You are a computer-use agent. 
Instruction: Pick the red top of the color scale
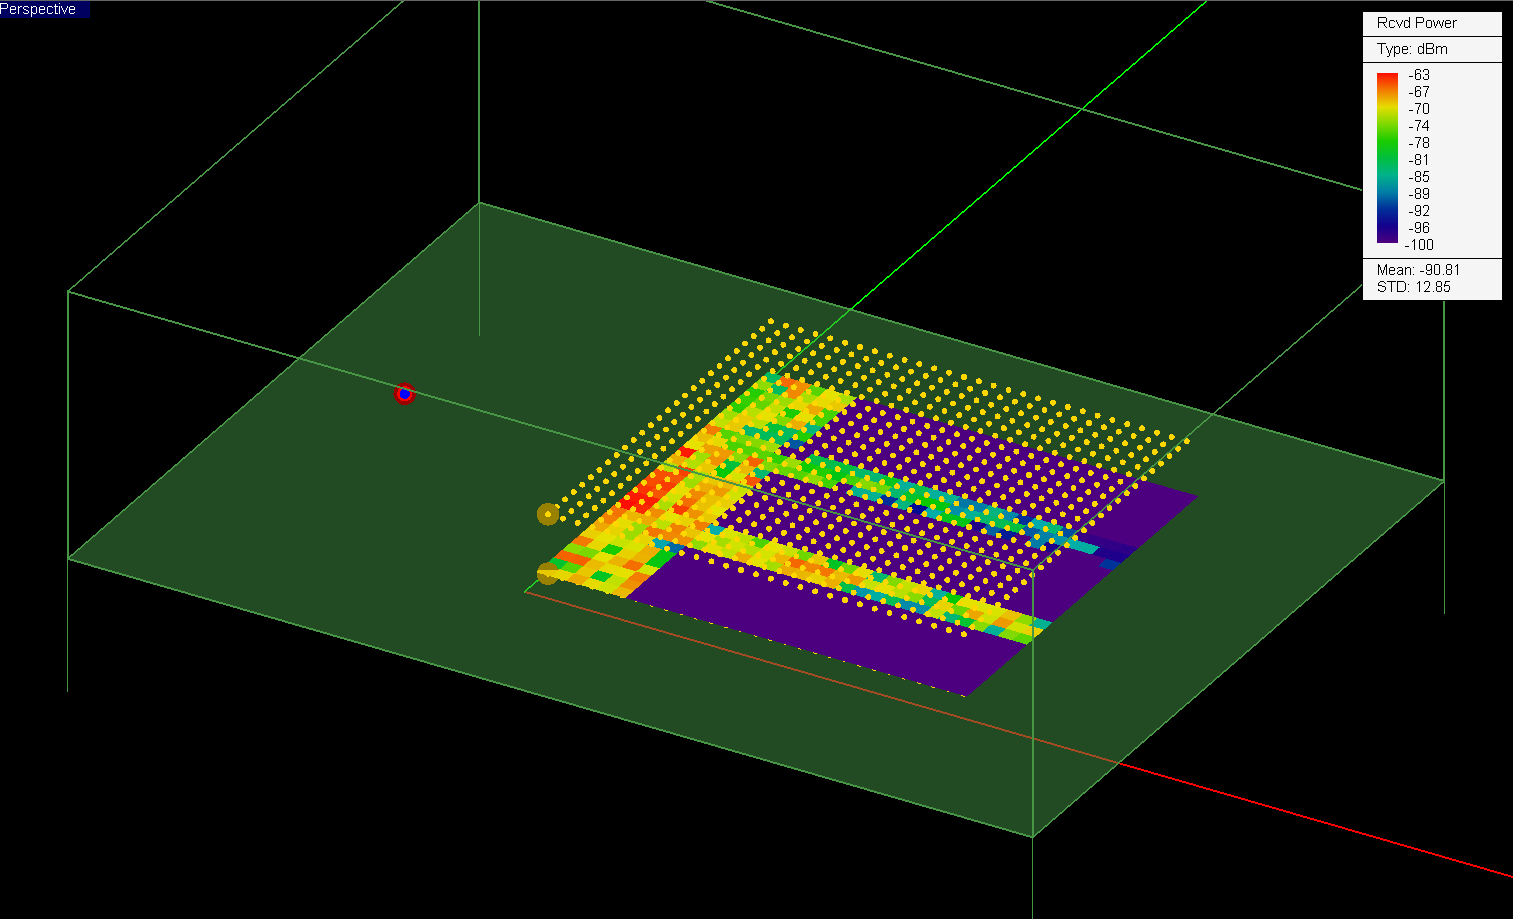(1387, 78)
